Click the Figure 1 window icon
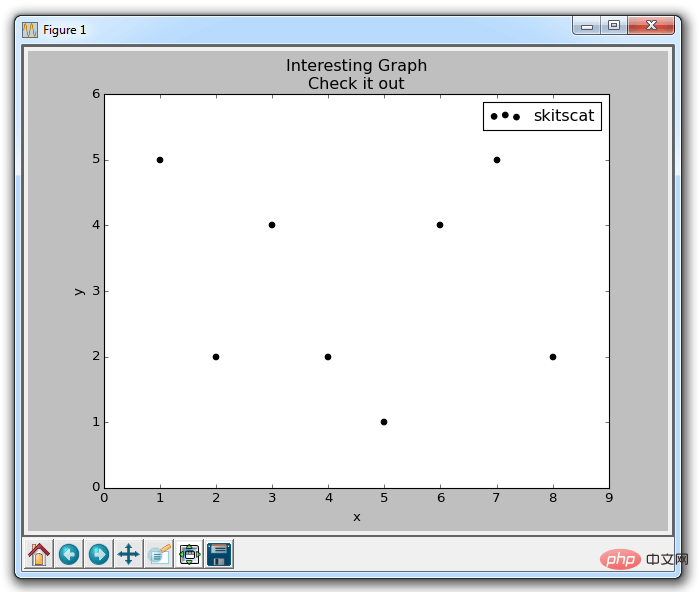 click(x=30, y=30)
